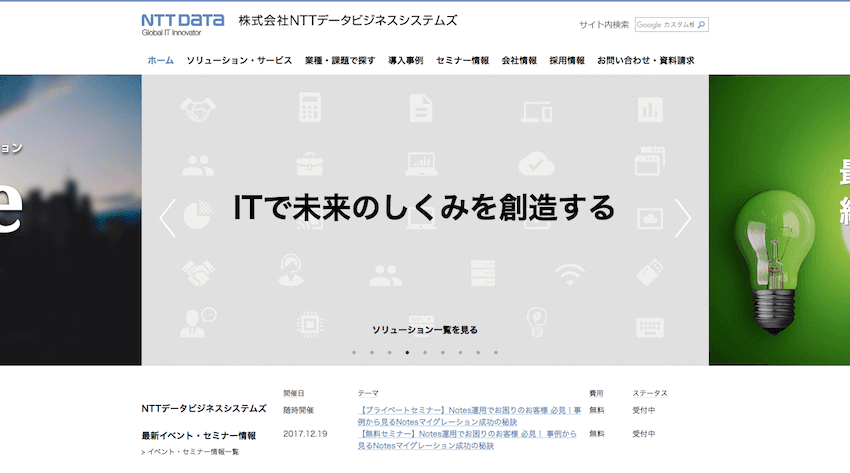Open the ホーム menu item

[x=160, y=60]
